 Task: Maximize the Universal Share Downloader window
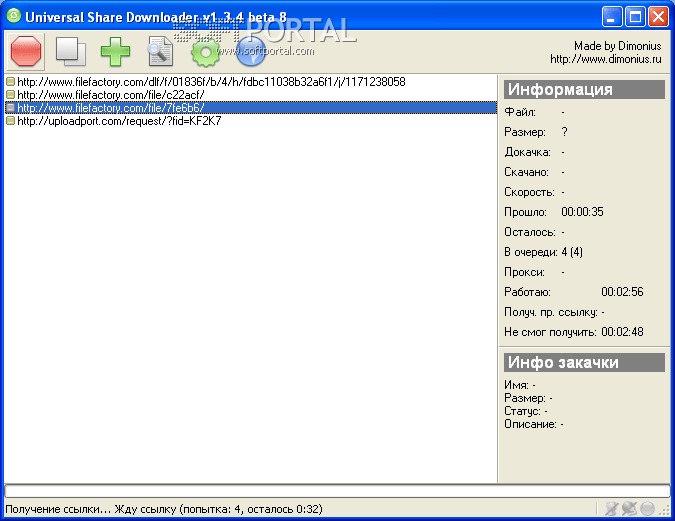pos(635,17)
